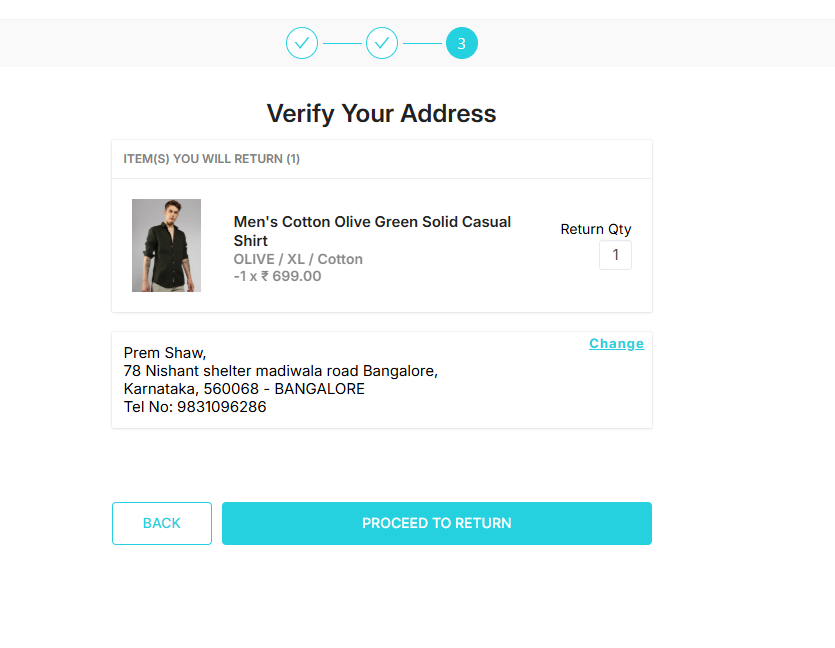
Task: Select the step 3 circle indicator
Action: click(462, 43)
